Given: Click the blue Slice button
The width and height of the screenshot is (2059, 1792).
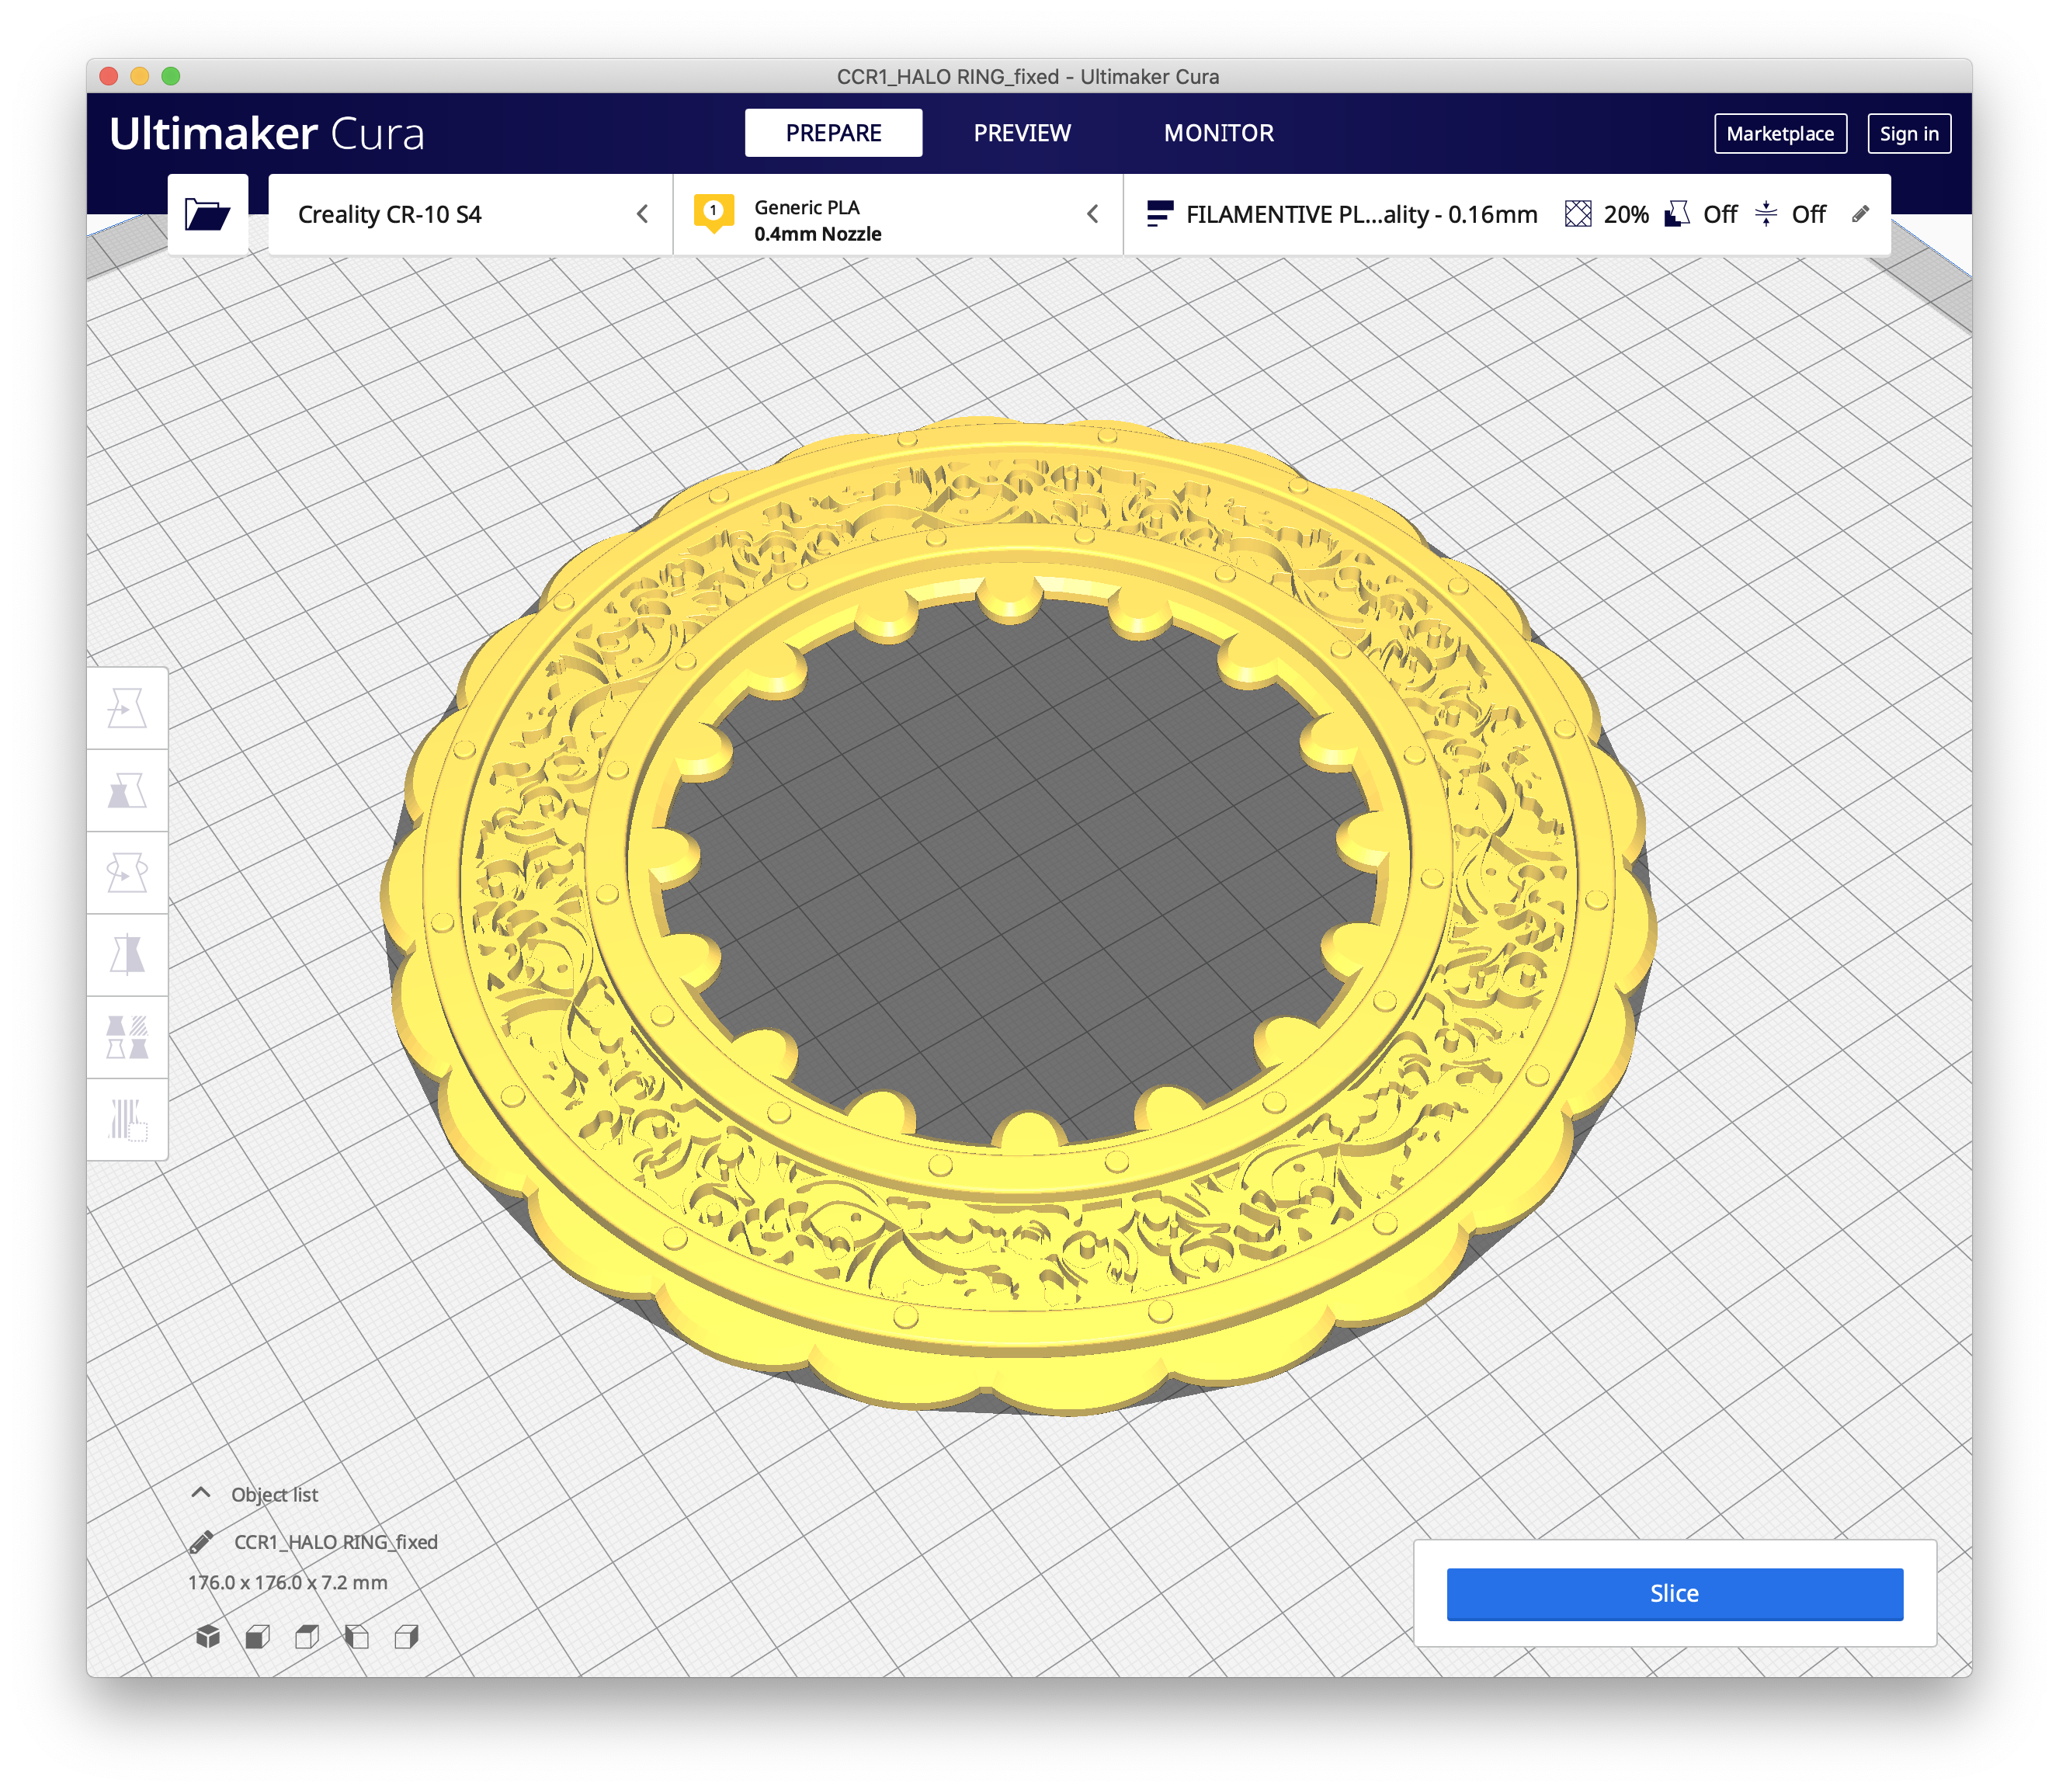Looking at the screenshot, I should tap(1674, 1593).
